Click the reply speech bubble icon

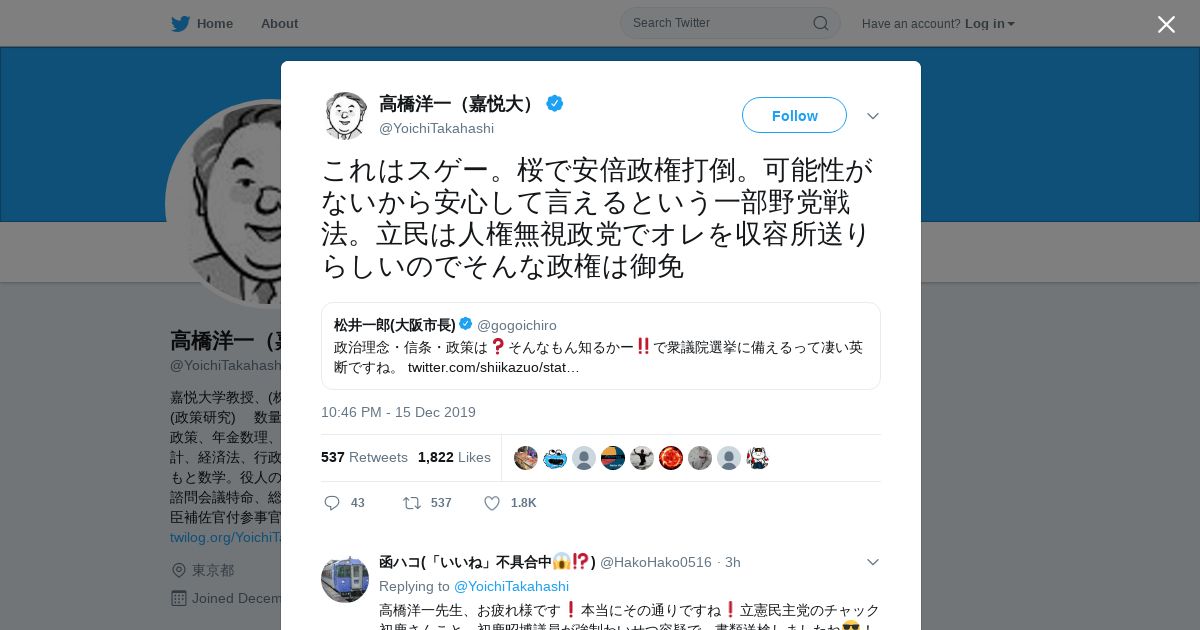332,503
